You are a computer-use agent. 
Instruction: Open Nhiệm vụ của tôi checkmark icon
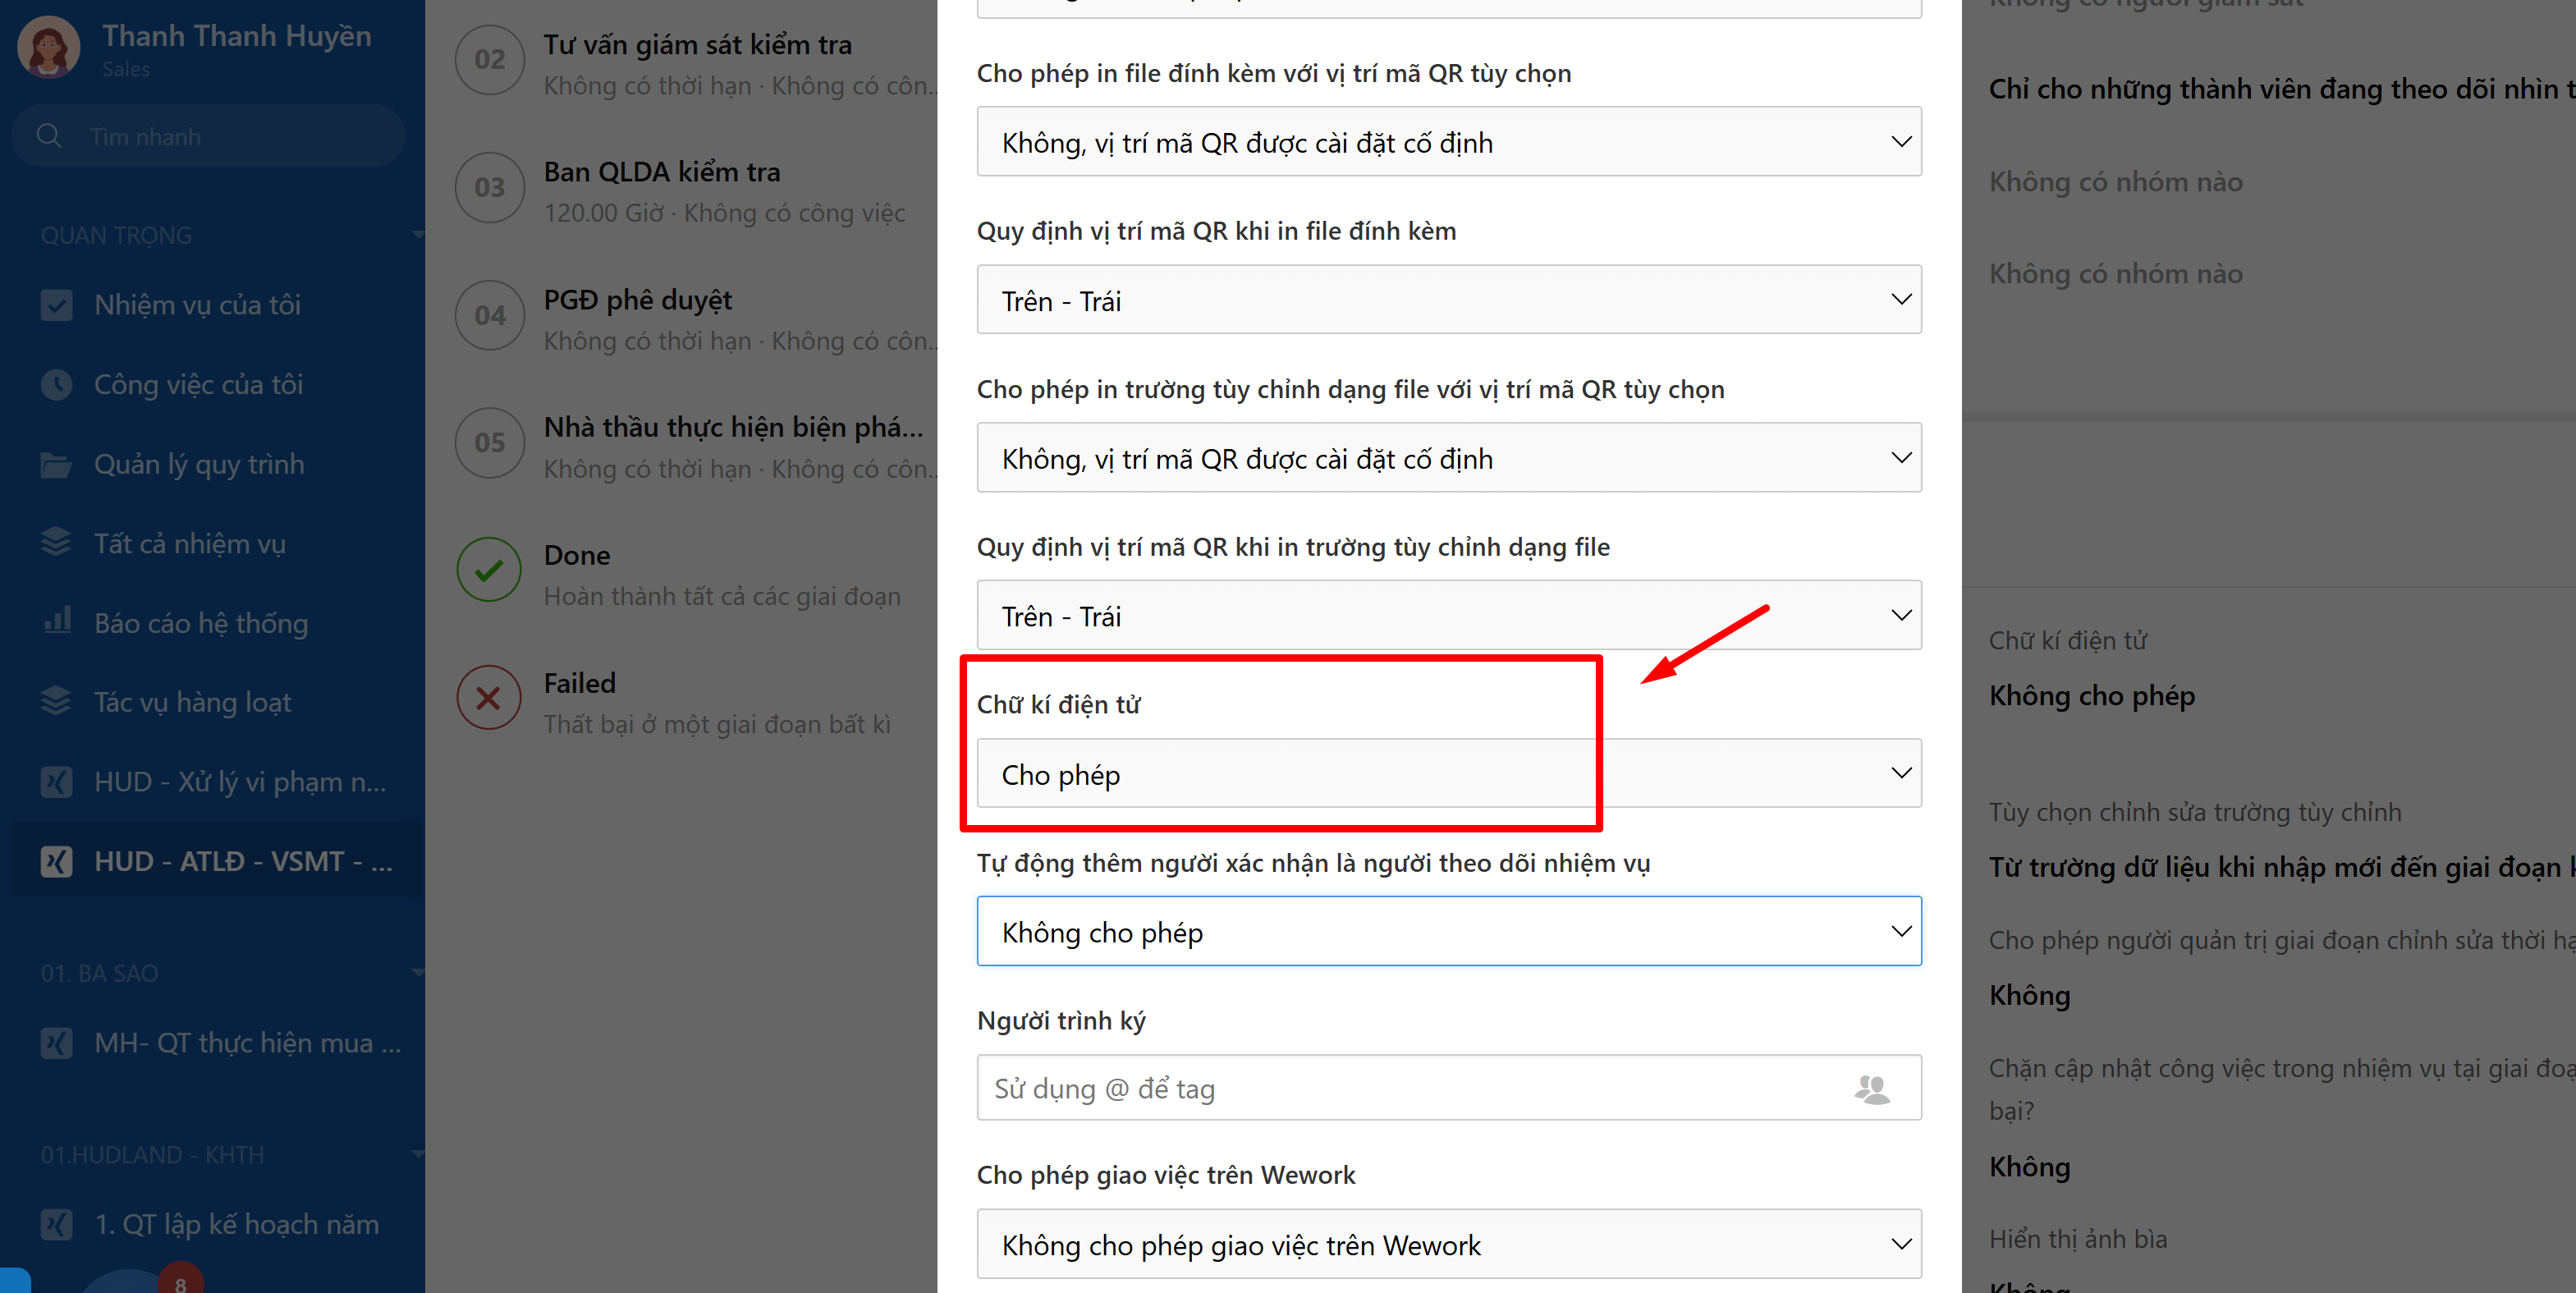56,305
